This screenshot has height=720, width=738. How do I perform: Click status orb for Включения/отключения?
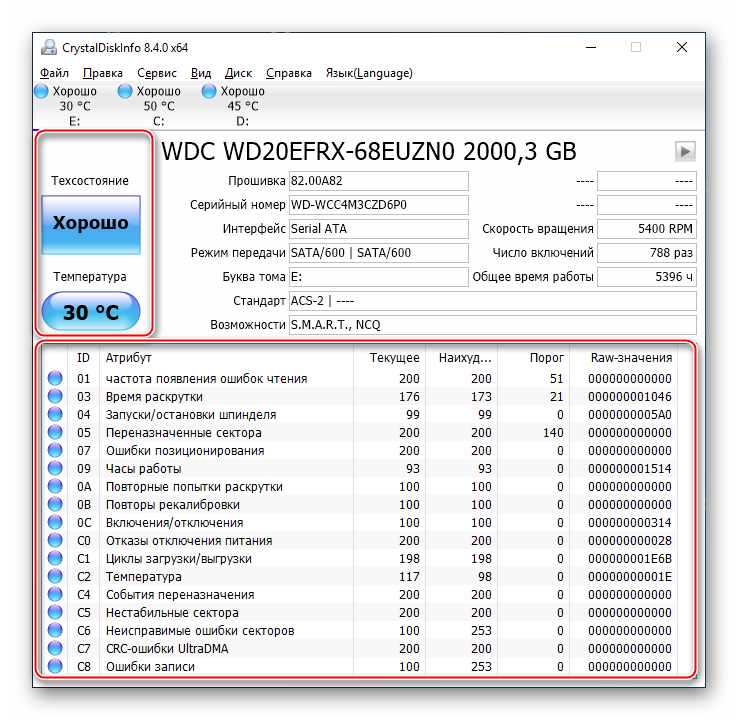55,522
